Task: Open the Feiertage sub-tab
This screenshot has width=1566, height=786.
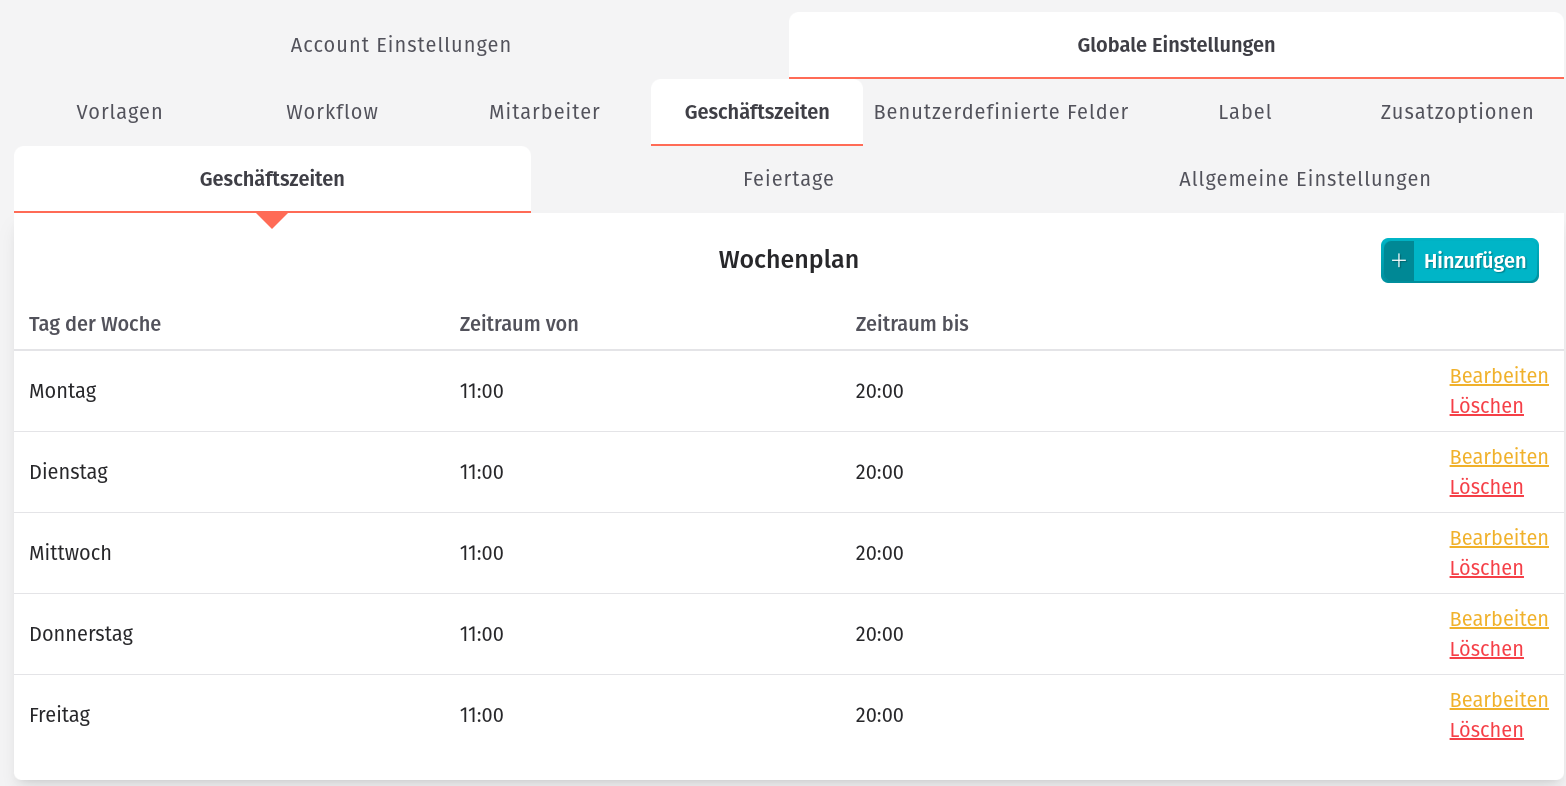Action: 789,179
